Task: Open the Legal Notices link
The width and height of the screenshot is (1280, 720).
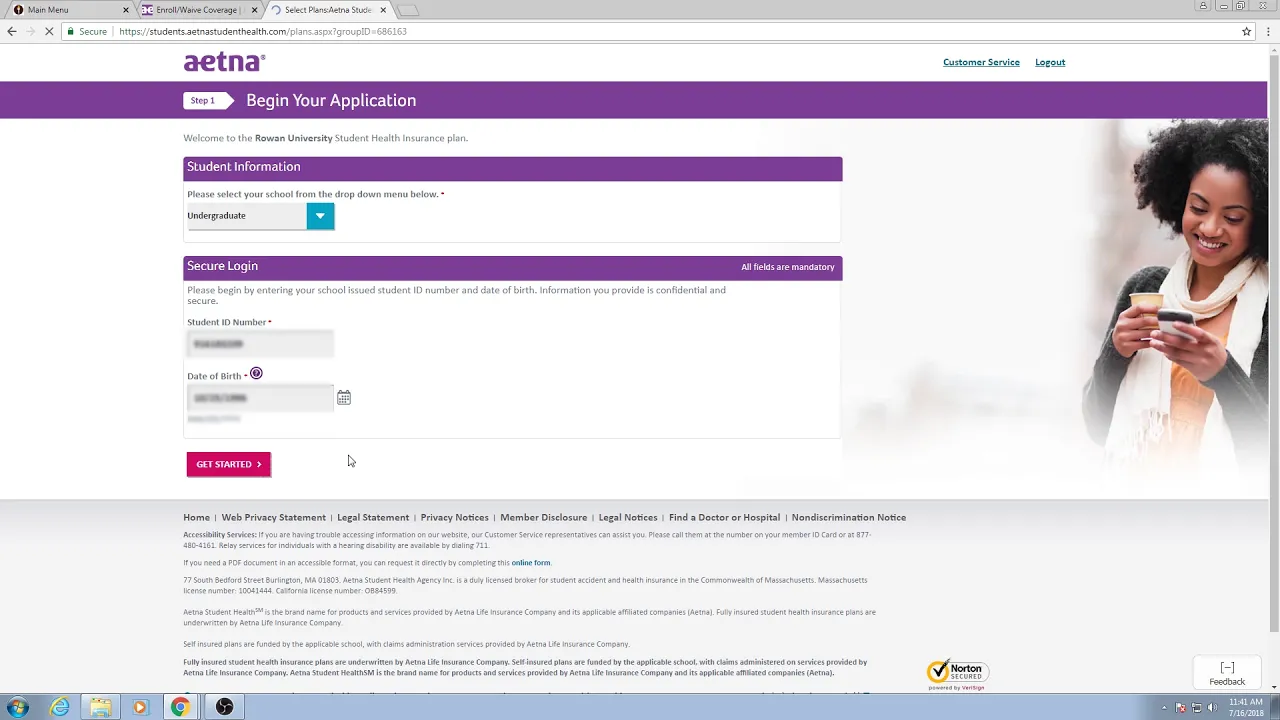Action: pos(628,517)
